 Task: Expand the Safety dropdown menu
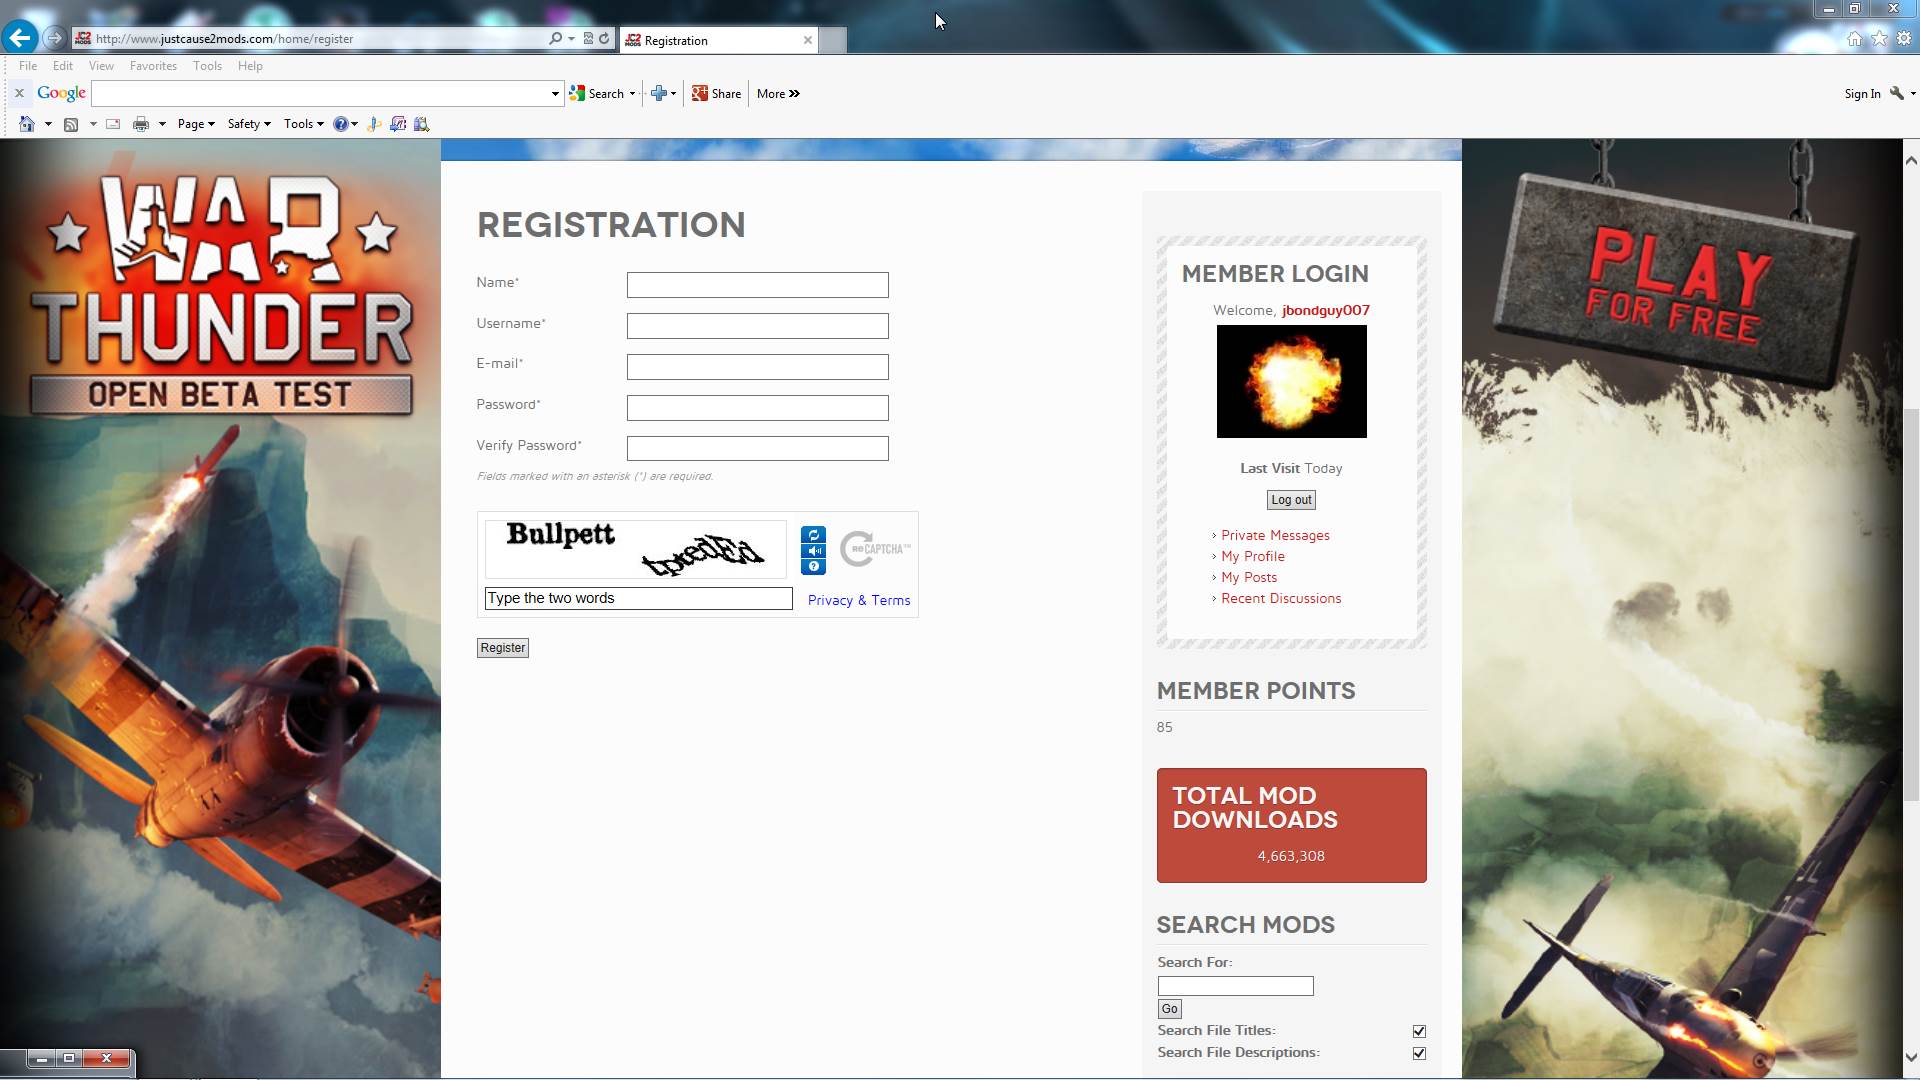249,124
